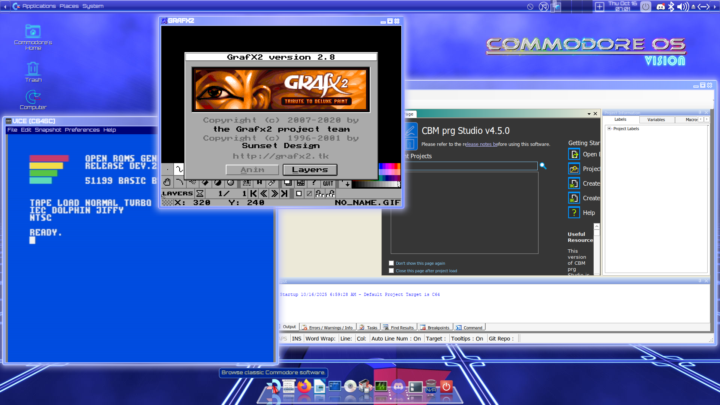Click the date and time in the top panel
Image resolution: width=720 pixels, height=405 pixels.
[x=623, y=6]
